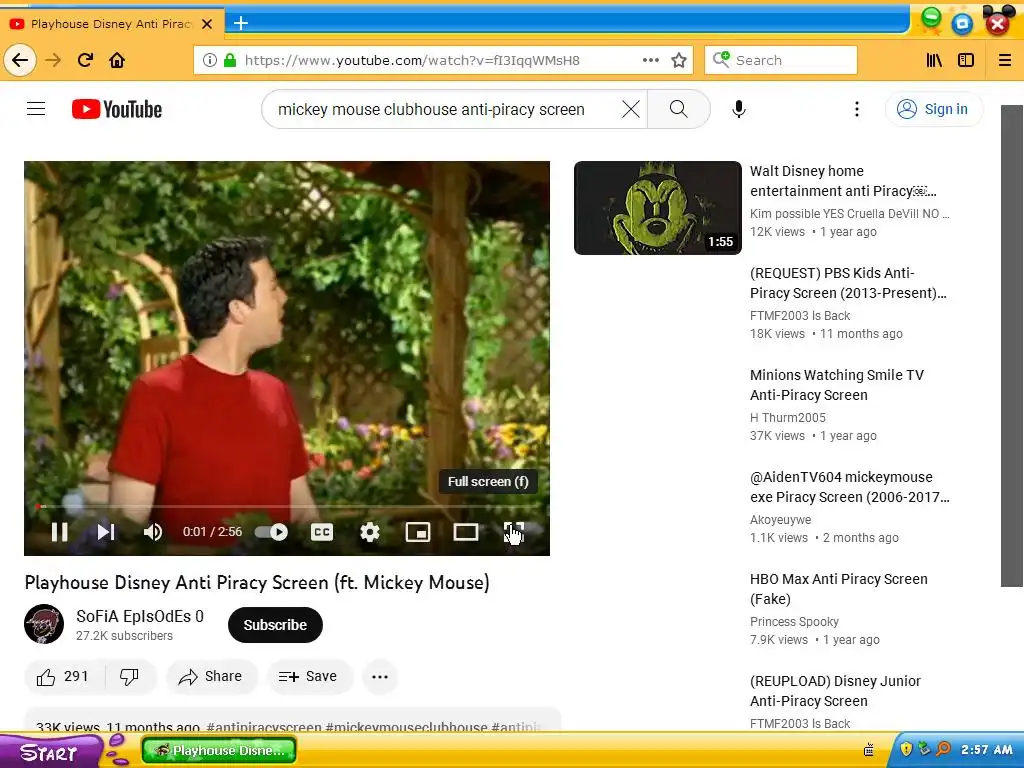Open video player settings gear

370,532
